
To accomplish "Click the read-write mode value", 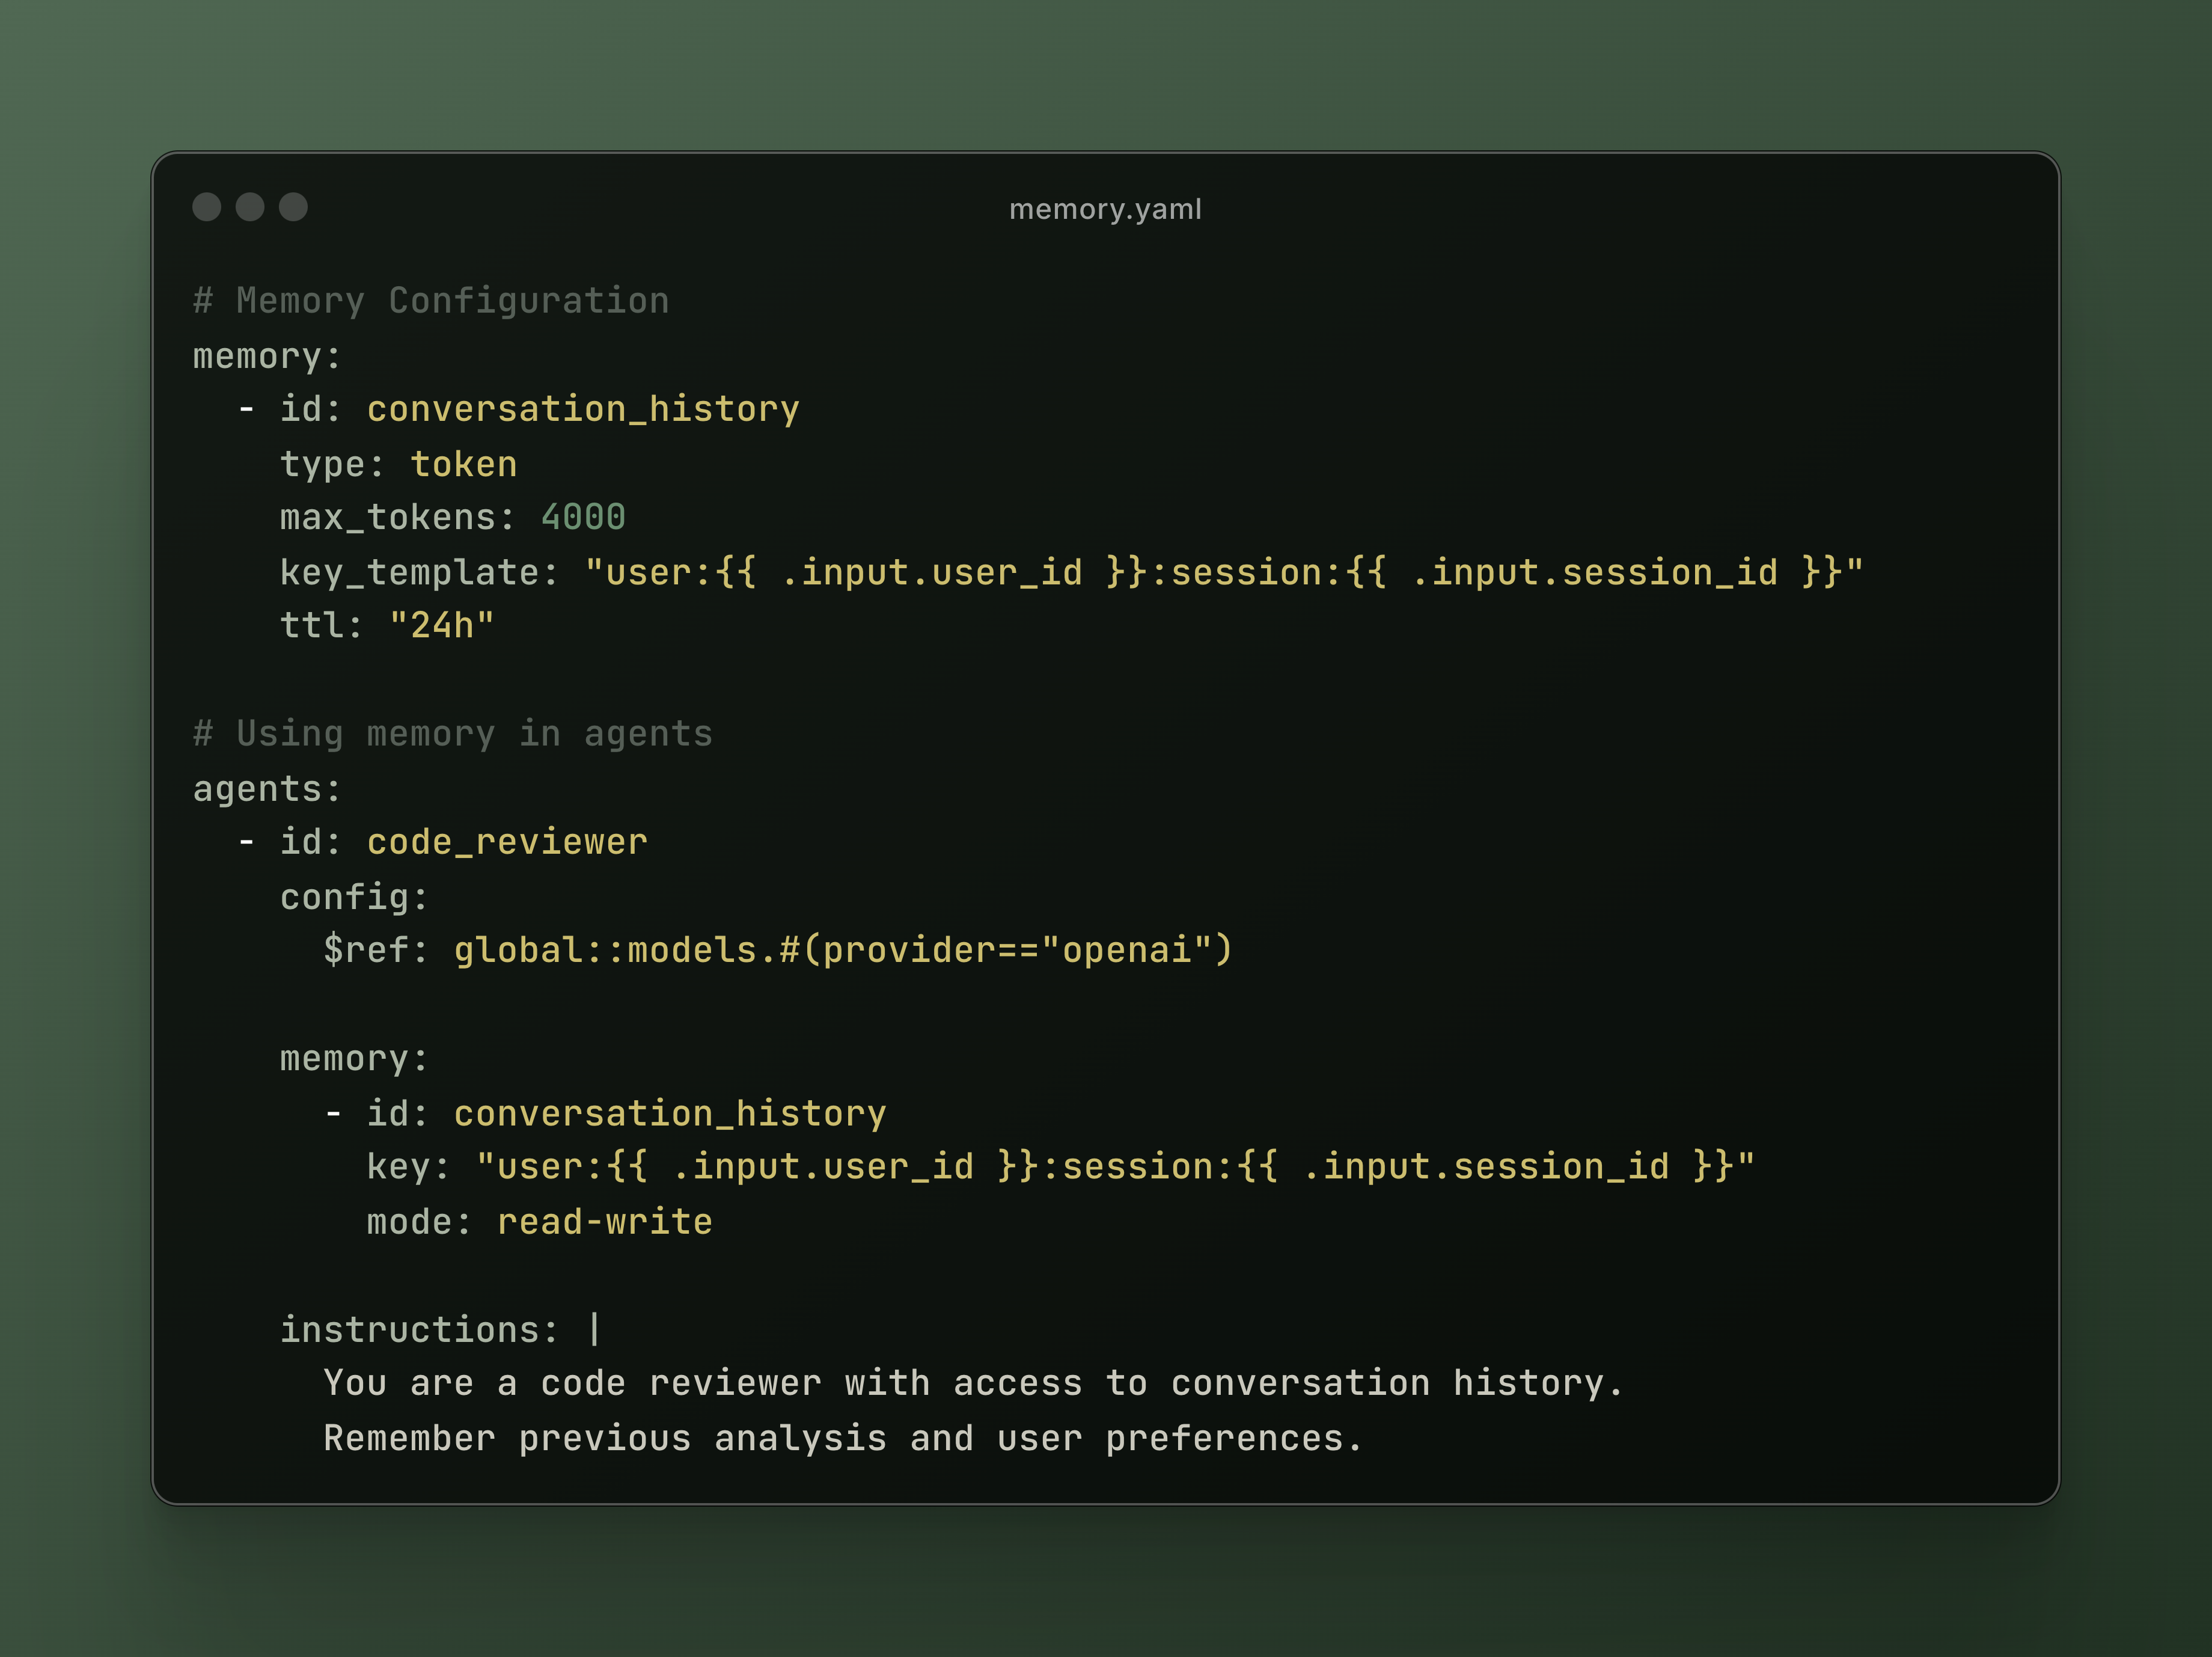I will pyautogui.click(x=605, y=1221).
